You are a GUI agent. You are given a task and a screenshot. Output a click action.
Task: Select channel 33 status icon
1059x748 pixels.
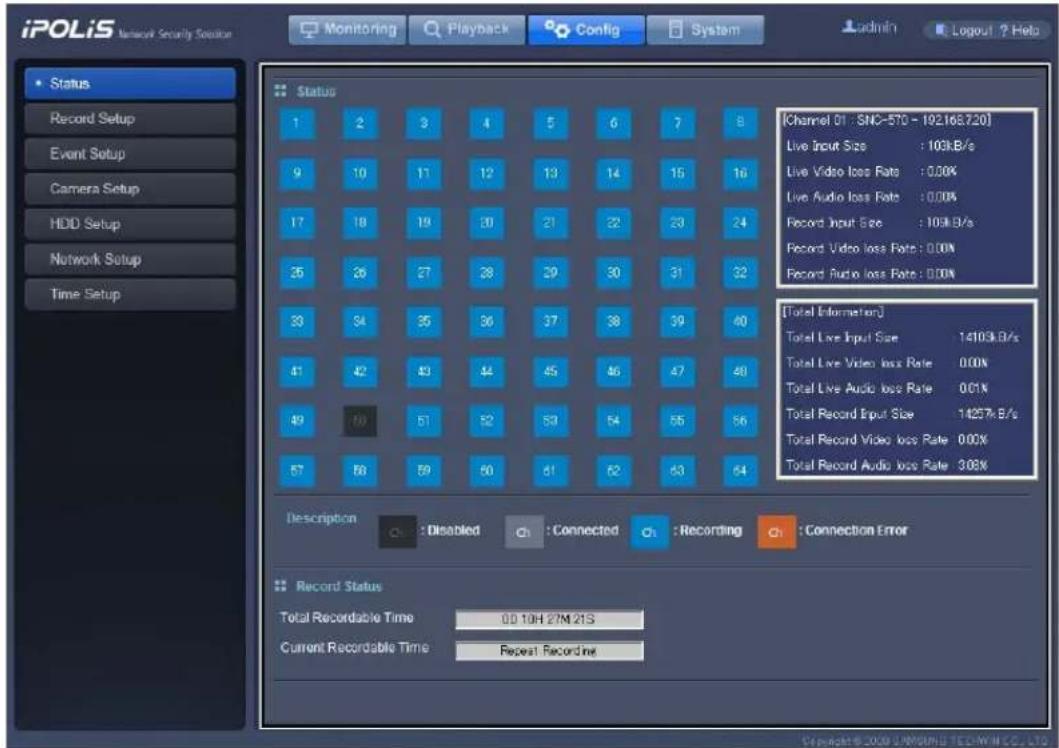tap(296, 322)
